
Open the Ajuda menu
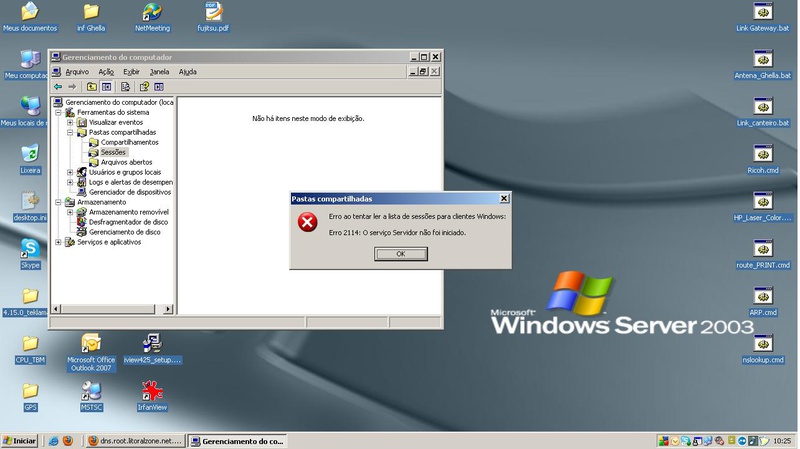(x=187, y=72)
